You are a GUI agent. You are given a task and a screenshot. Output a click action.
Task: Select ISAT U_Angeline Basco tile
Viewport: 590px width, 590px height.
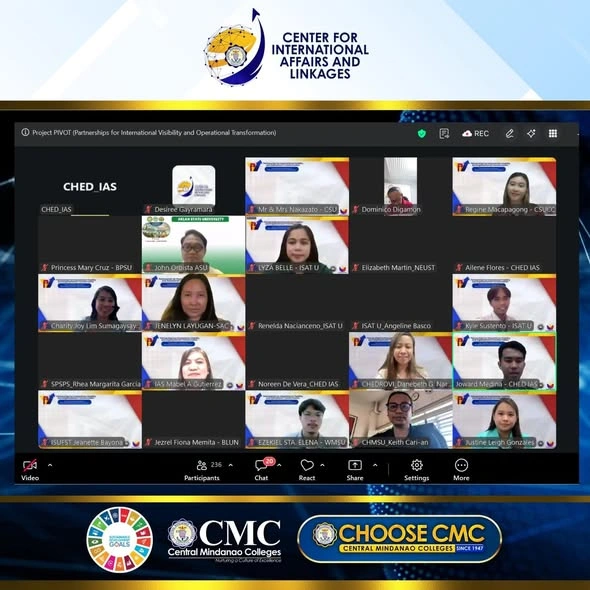pyautogui.click(x=400, y=303)
